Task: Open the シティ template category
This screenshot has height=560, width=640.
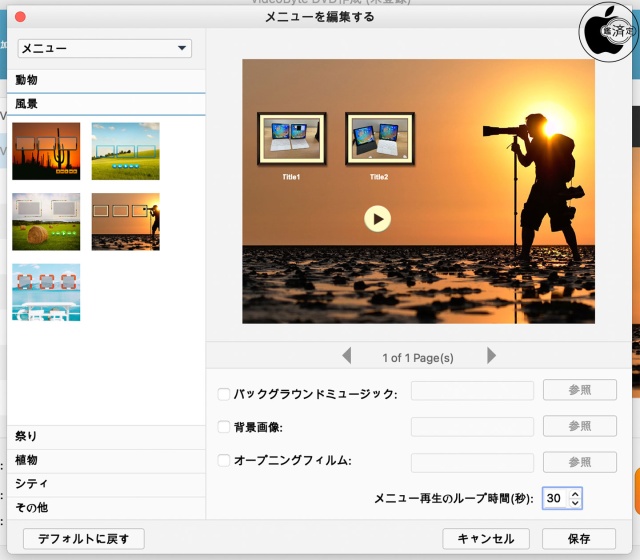Action: [x=103, y=484]
